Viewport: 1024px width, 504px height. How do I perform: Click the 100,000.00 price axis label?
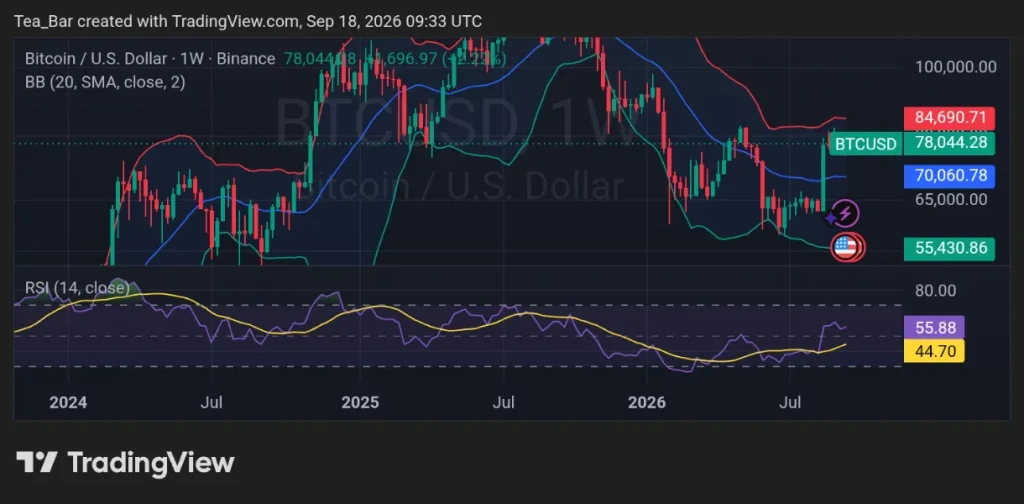956,67
